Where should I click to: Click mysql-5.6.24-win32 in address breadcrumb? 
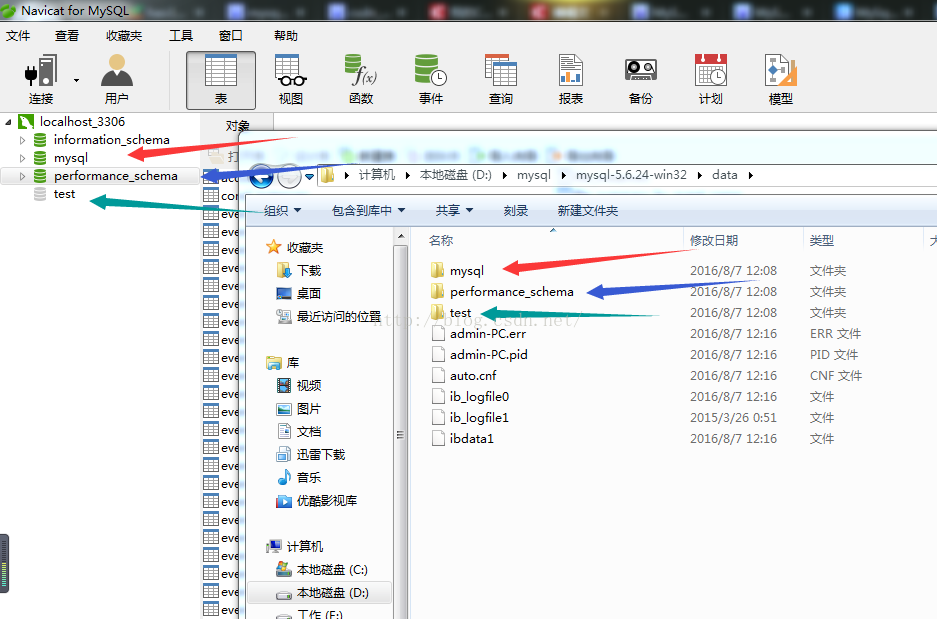click(631, 174)
